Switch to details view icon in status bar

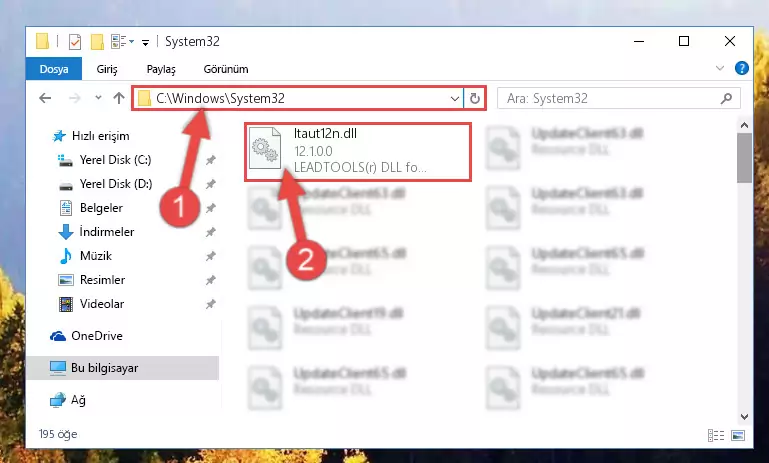tap(716, 435)
